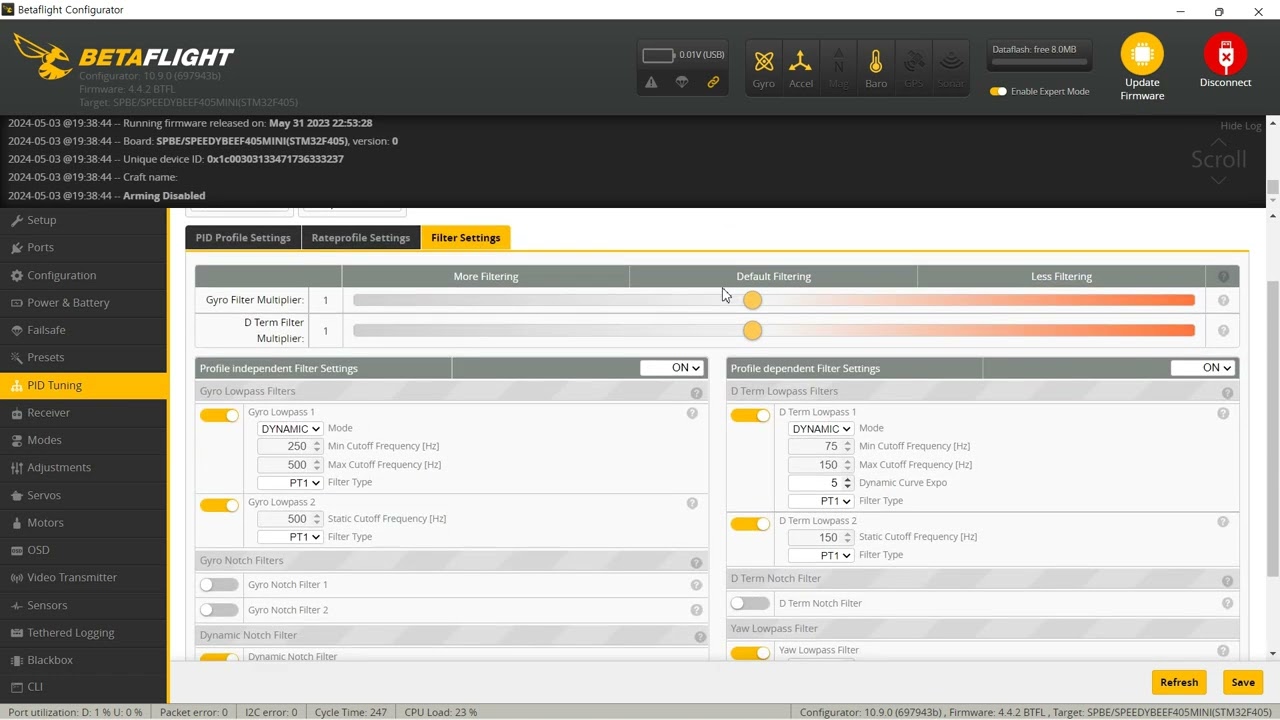The height and width of the screenshot is (720, 1280).
Task: Click the link status icon
Action: point(713,83)
